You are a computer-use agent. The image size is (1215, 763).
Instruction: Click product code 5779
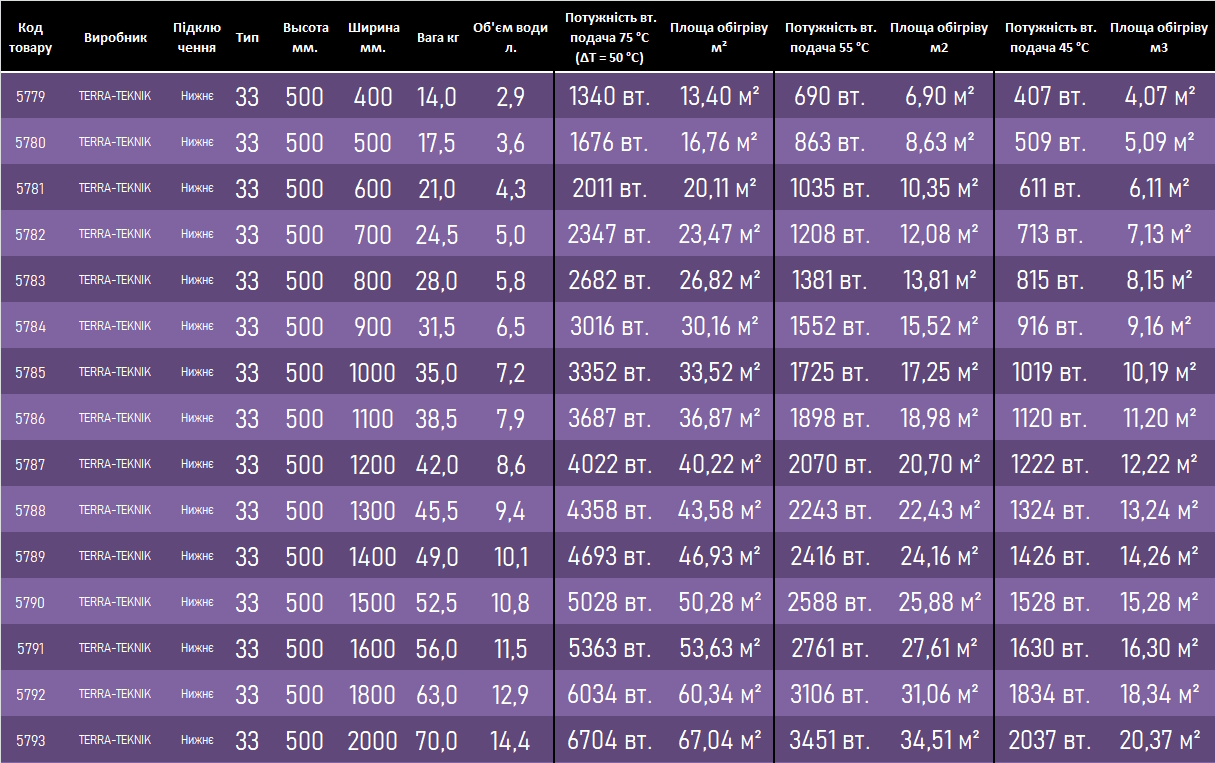(x=30, y=97)
